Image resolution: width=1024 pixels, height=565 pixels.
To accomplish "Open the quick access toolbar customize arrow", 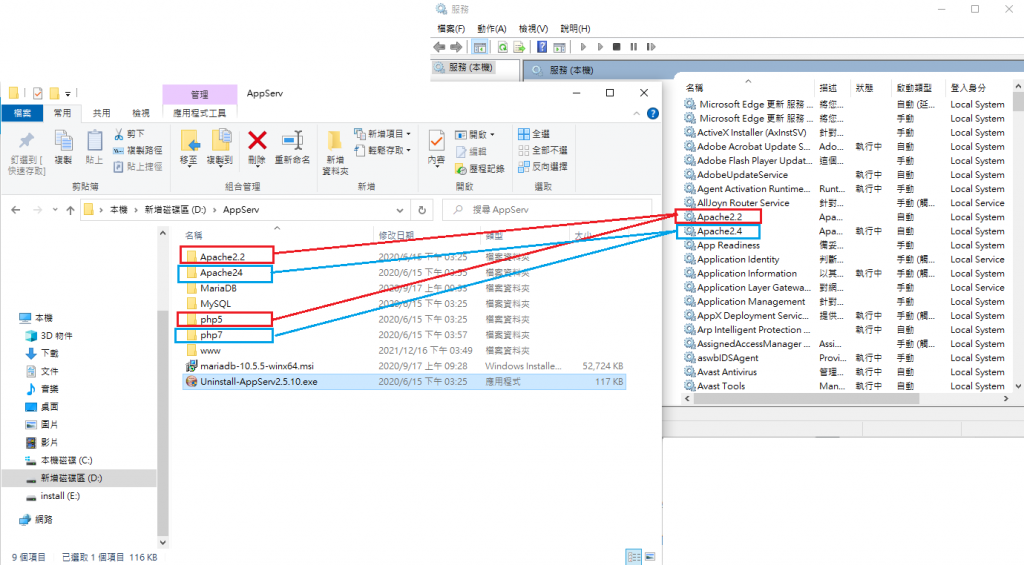I will (68, 93).
